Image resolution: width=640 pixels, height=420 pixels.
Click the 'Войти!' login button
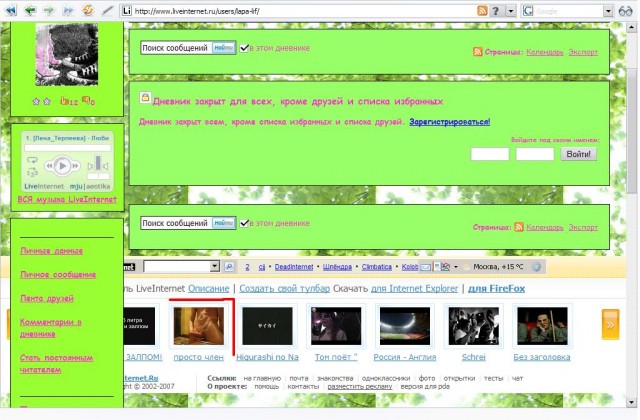[578, 154]
